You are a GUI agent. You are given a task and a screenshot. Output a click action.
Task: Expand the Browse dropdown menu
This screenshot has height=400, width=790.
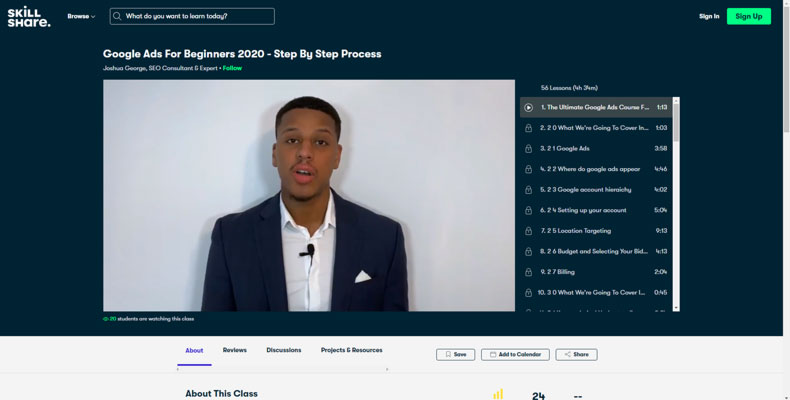81,16
